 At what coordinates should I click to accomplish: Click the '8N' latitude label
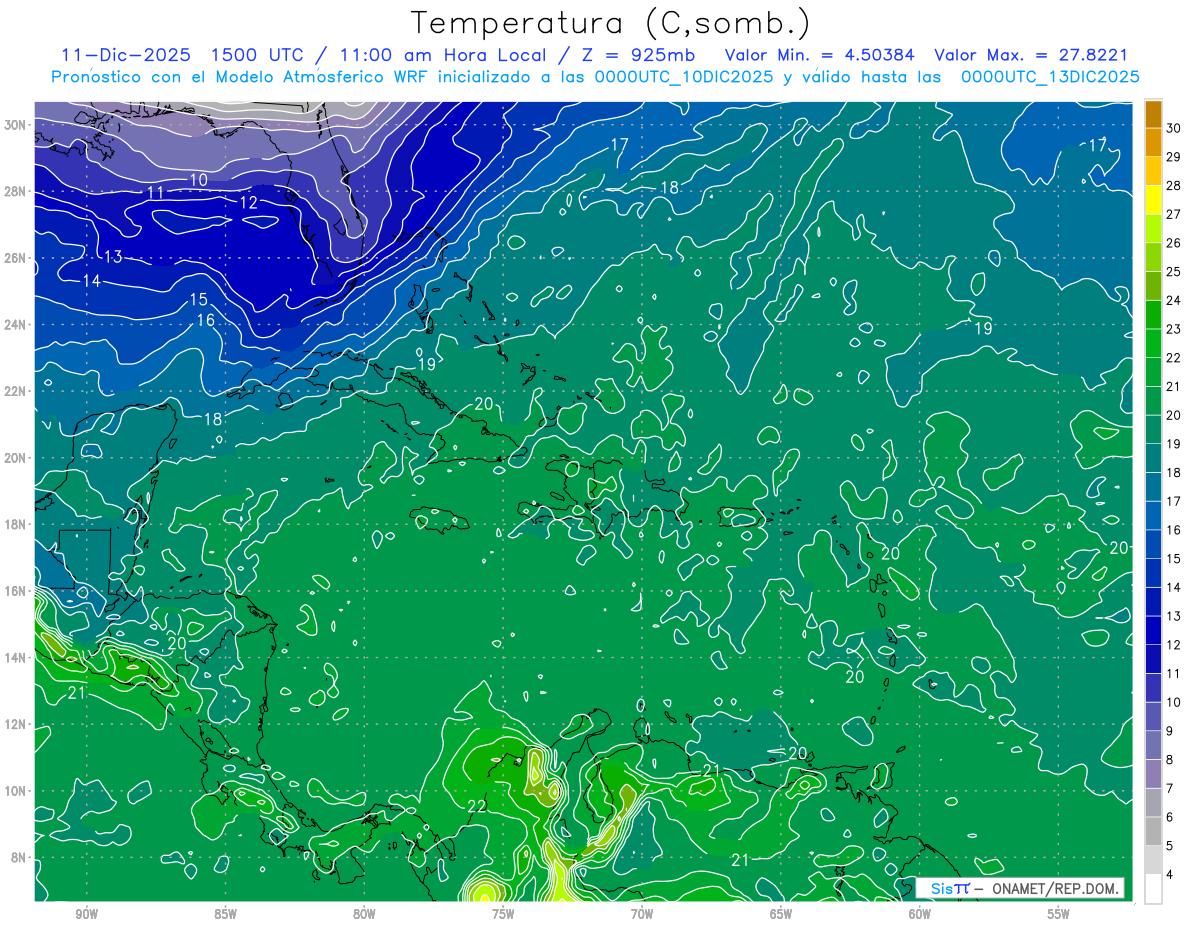(x=18, y=857)
